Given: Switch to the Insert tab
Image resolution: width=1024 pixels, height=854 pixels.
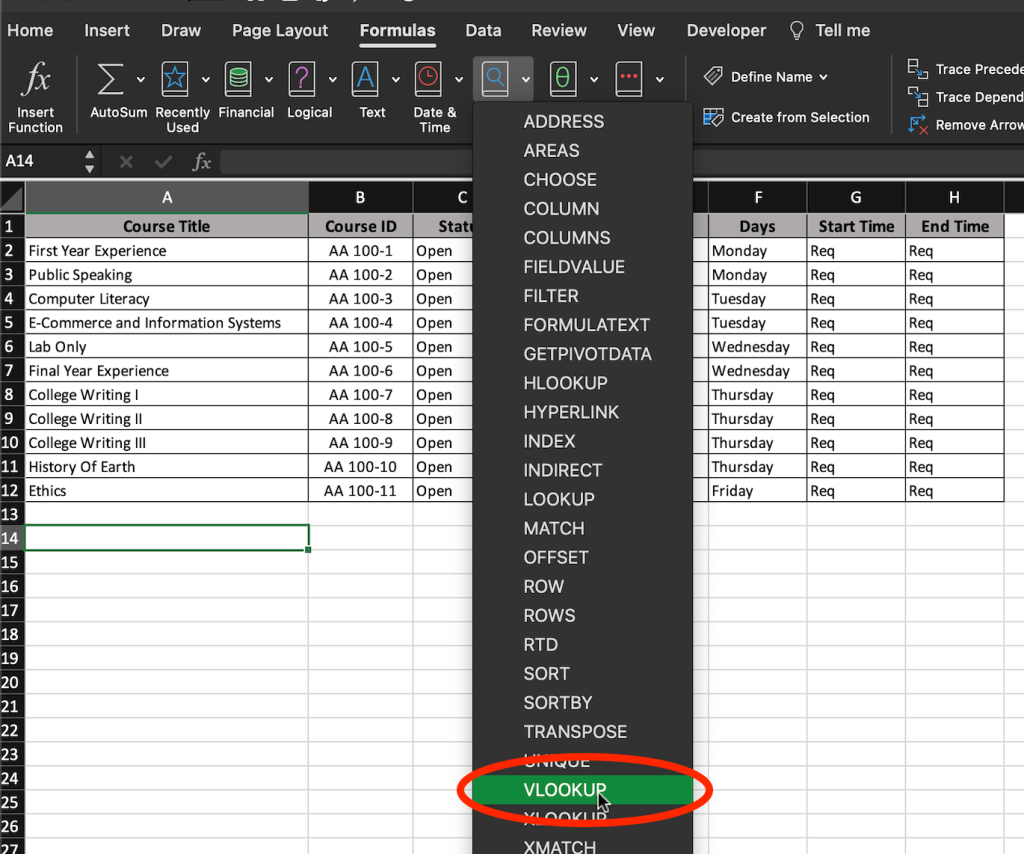Looking at the screenshot, I should pos(106,31).
